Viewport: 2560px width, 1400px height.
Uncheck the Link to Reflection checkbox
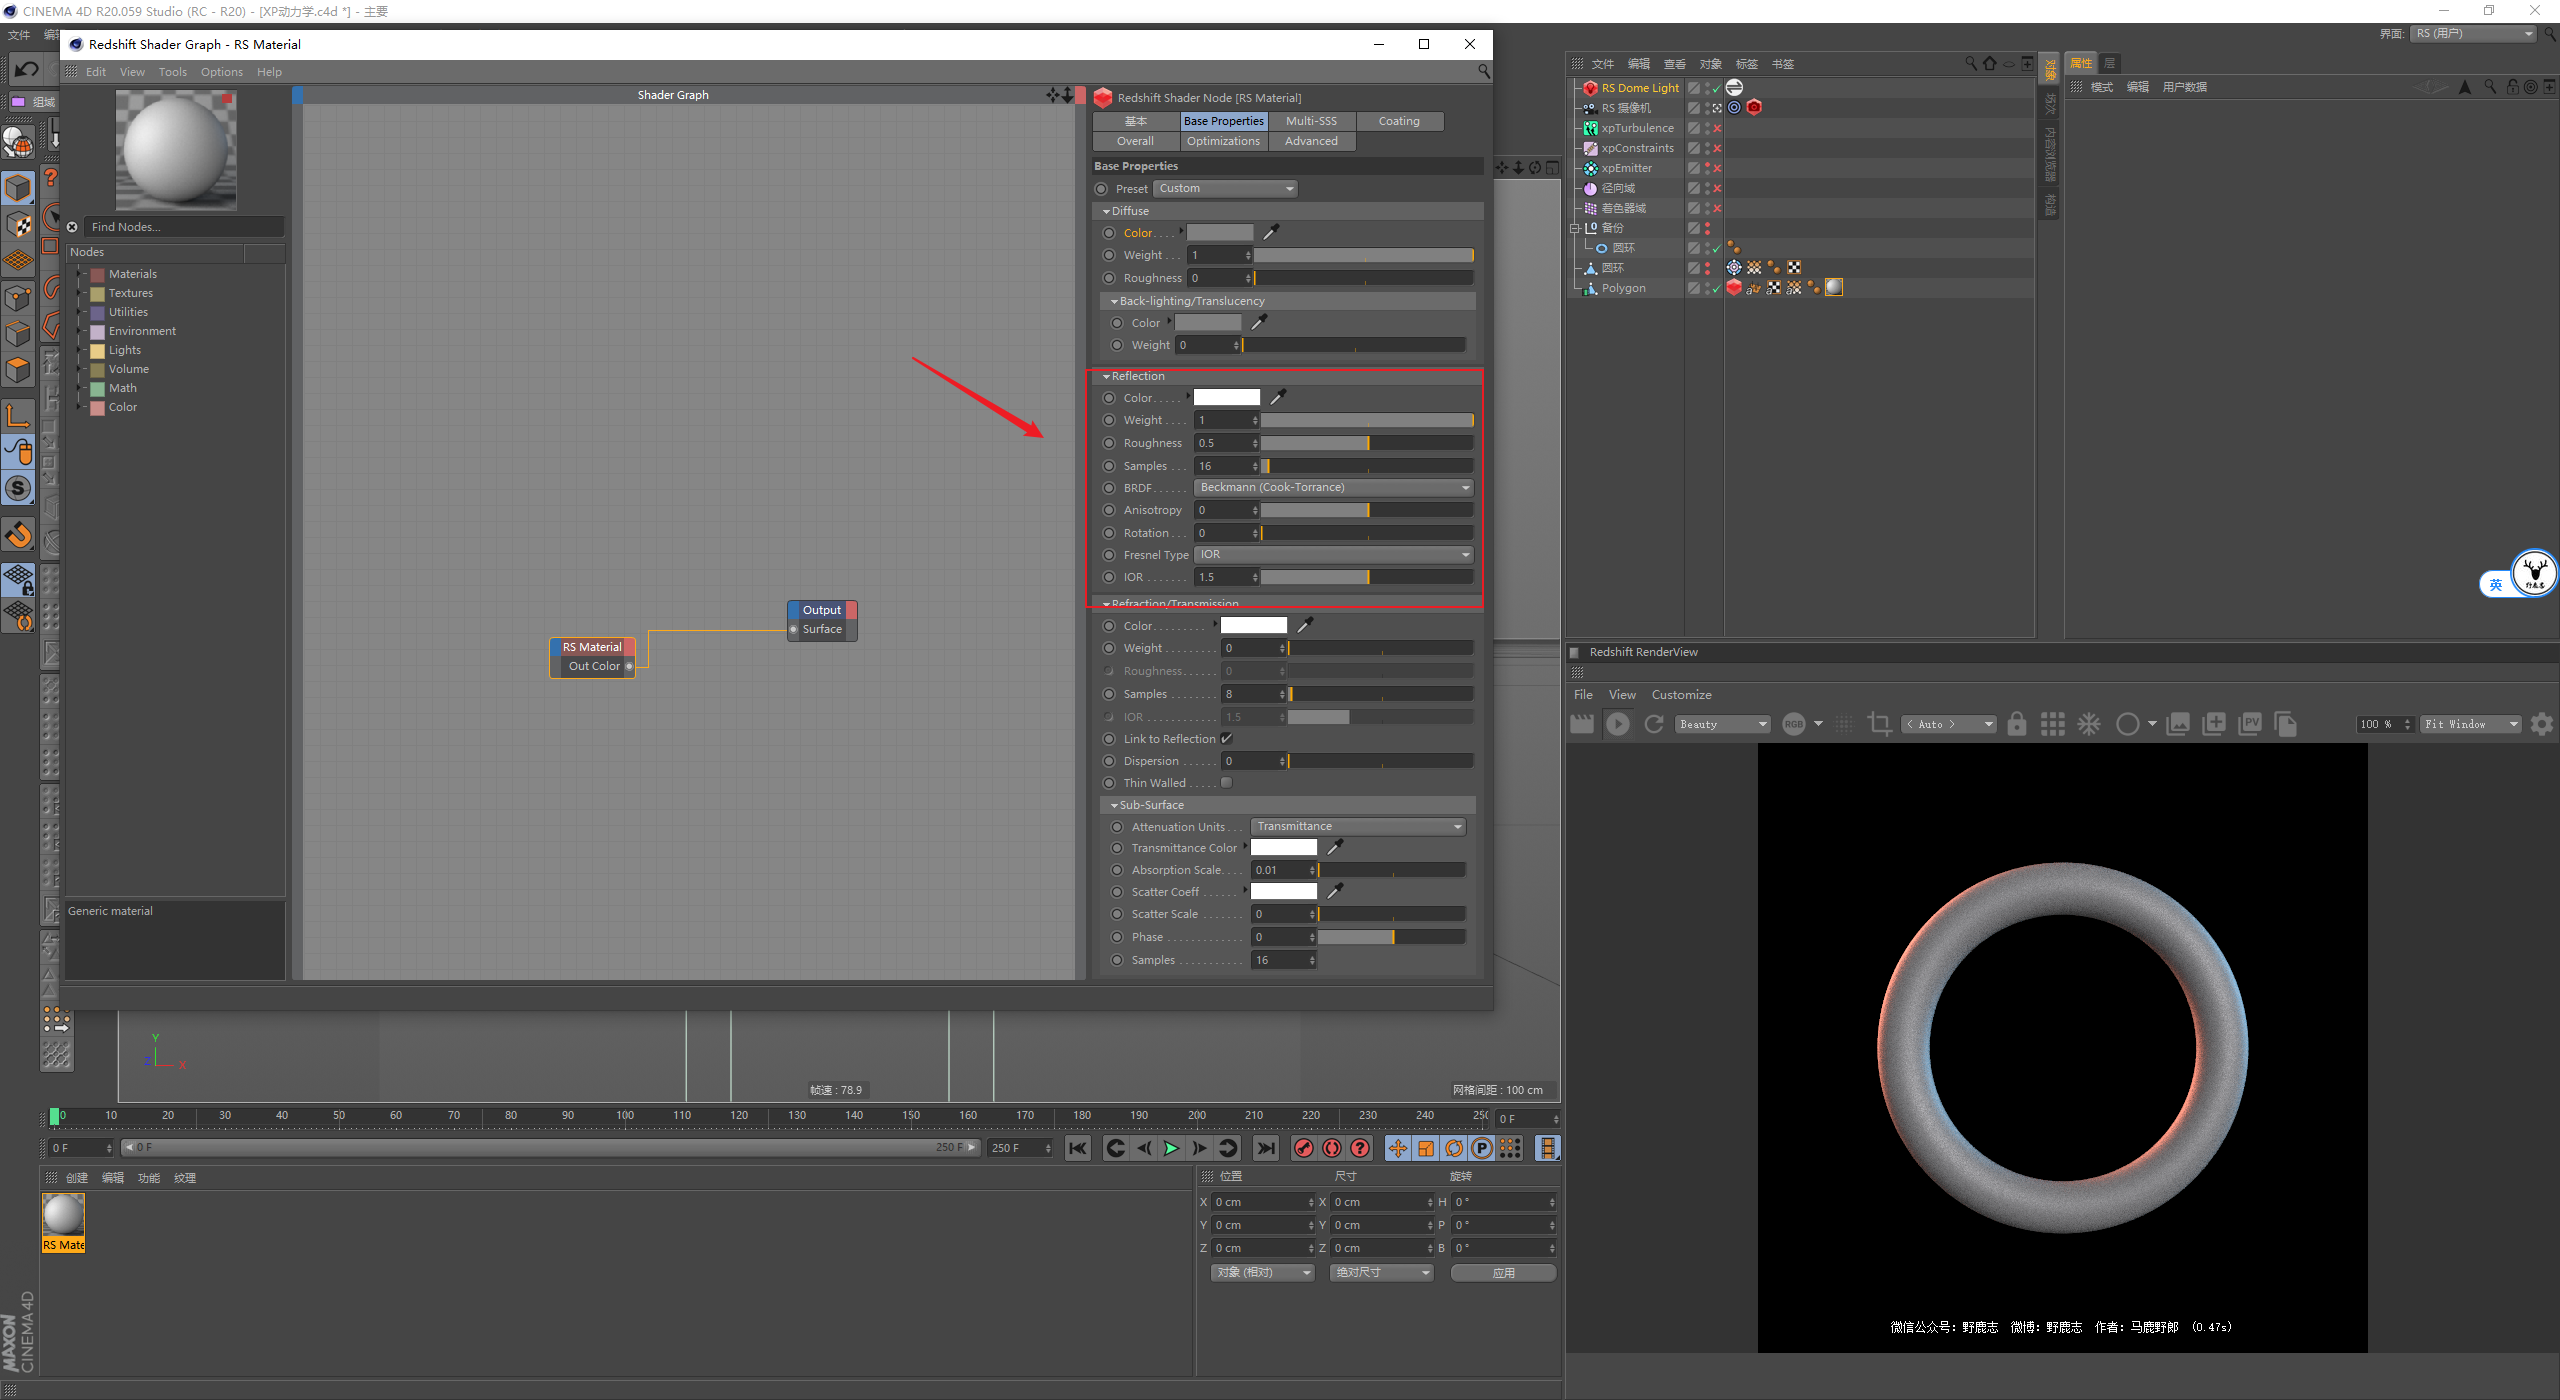pyautogui.click(x=1227, y=739)
